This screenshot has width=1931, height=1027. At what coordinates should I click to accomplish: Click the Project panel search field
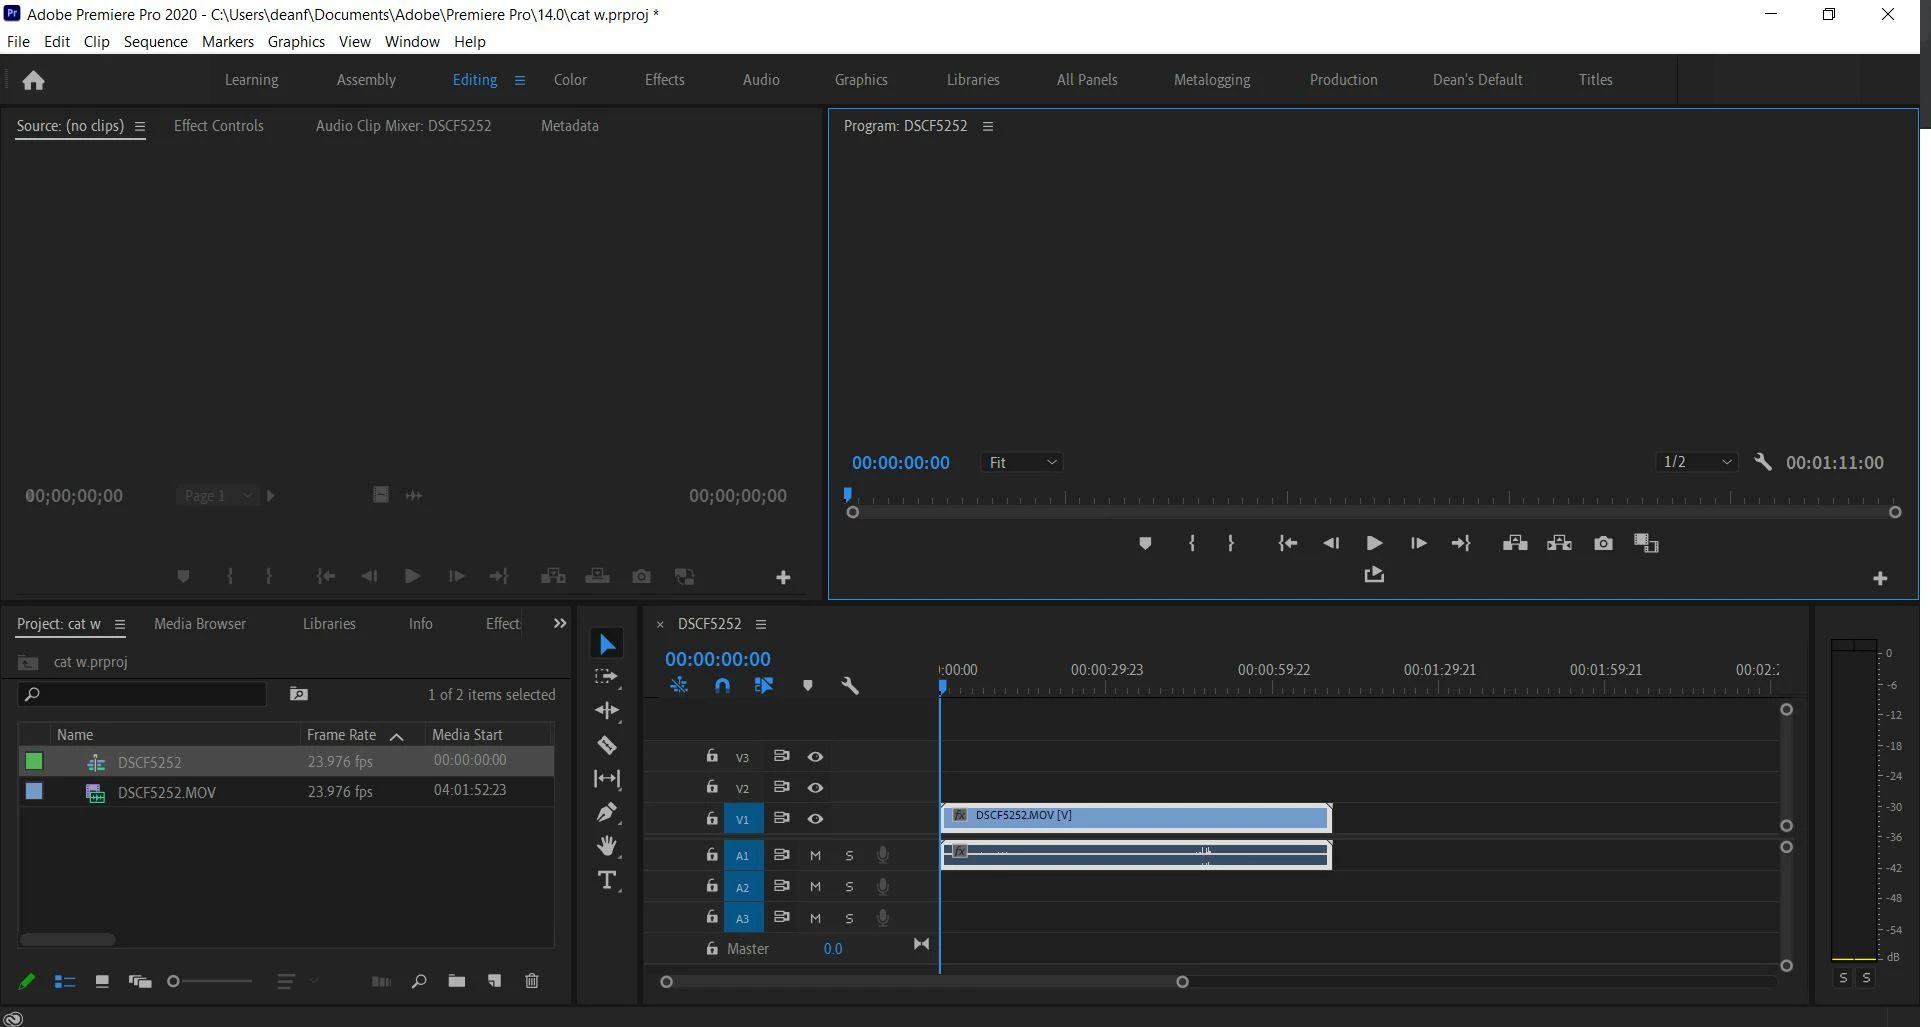pyautogui.click(x=142, y=694)
